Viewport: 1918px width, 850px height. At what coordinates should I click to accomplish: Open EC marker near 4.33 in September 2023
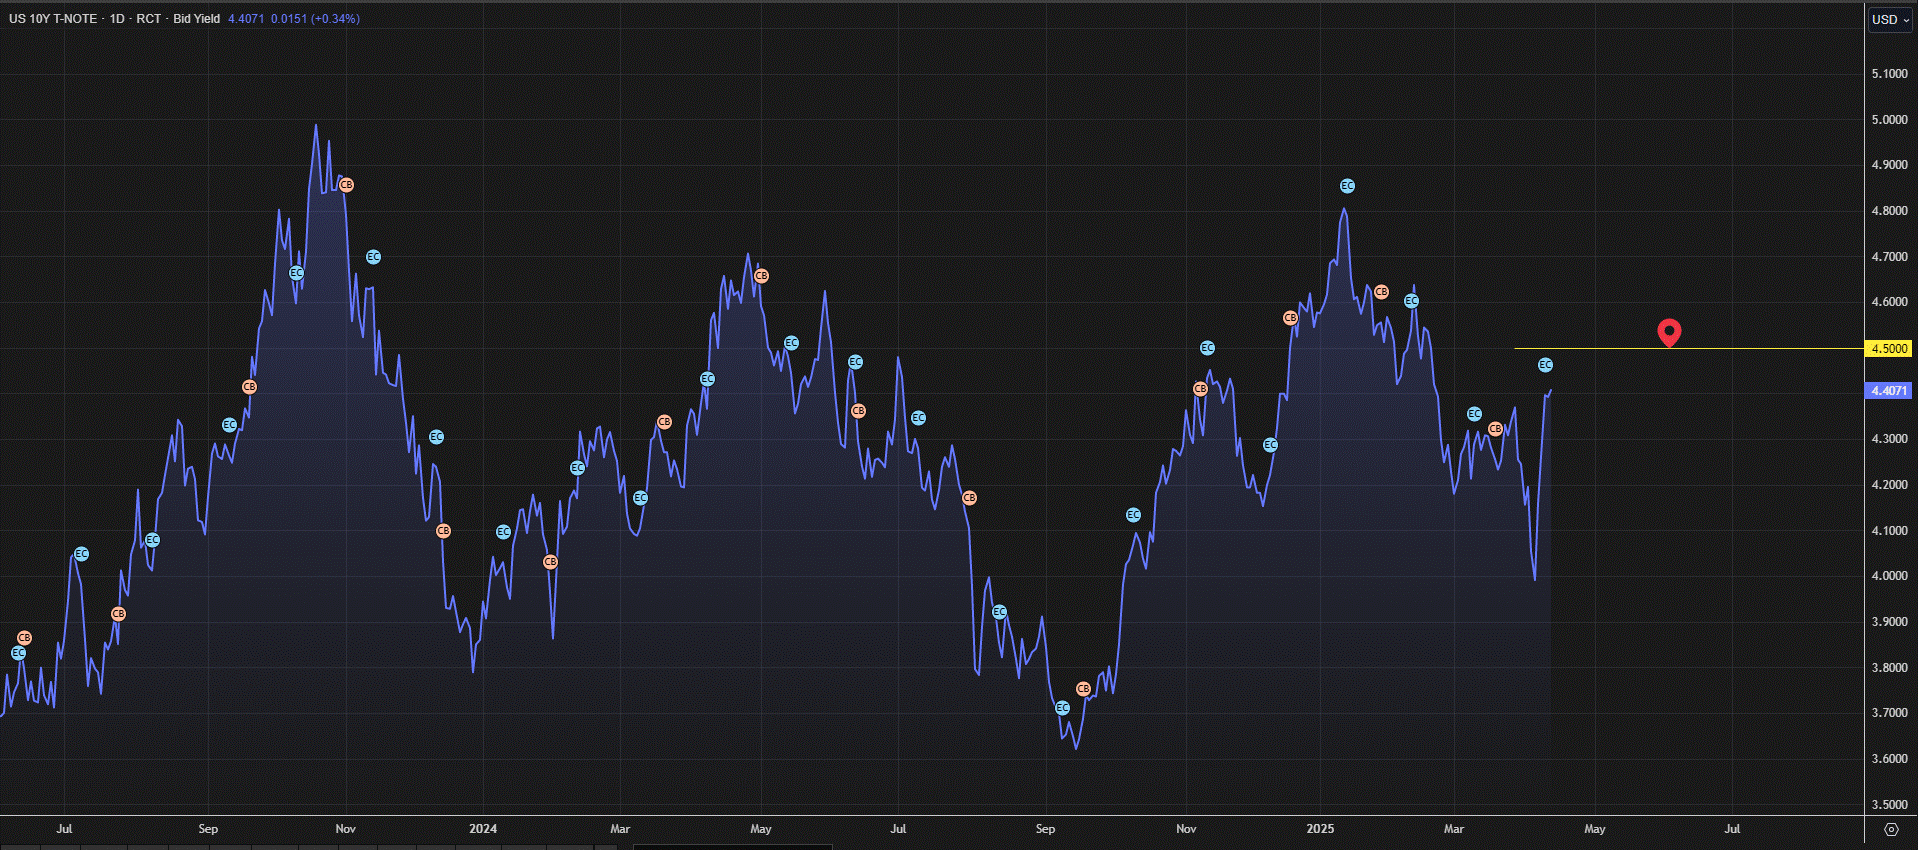(x=229, y=425)
